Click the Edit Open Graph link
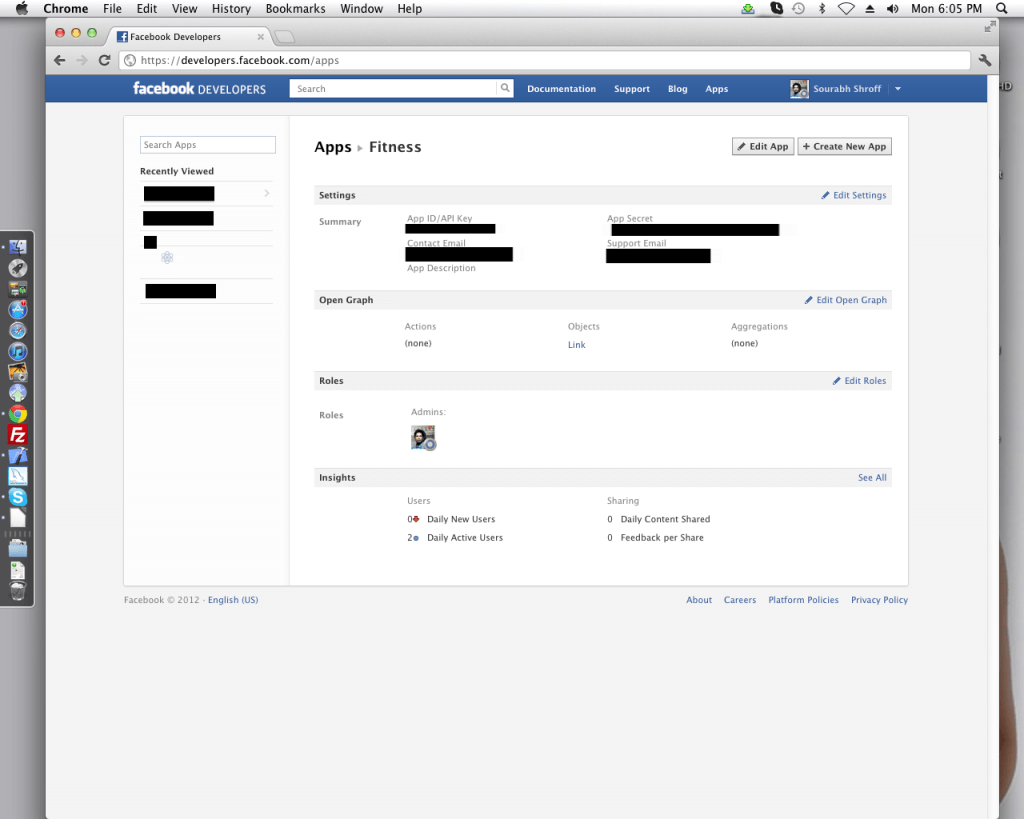Image resolution: width=1024 pixels, height=819 pixels. point(846,300)
